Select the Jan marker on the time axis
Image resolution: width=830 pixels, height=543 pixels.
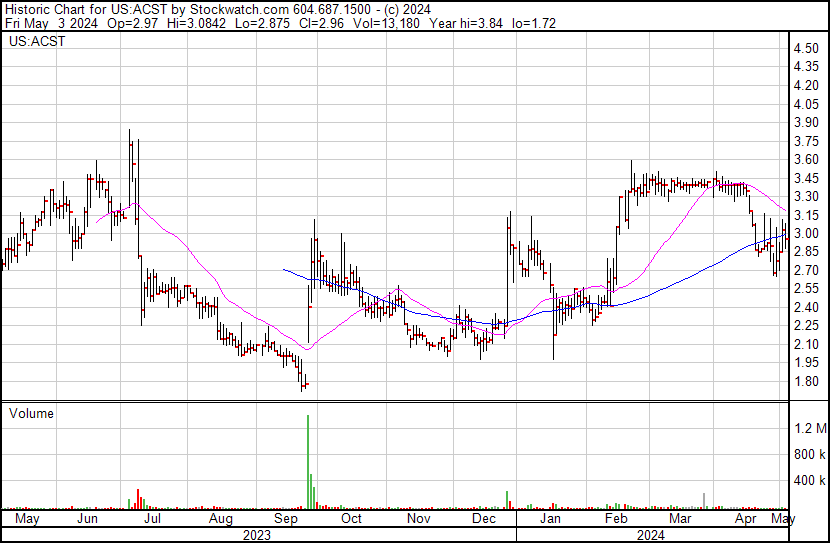pos(550,520)
